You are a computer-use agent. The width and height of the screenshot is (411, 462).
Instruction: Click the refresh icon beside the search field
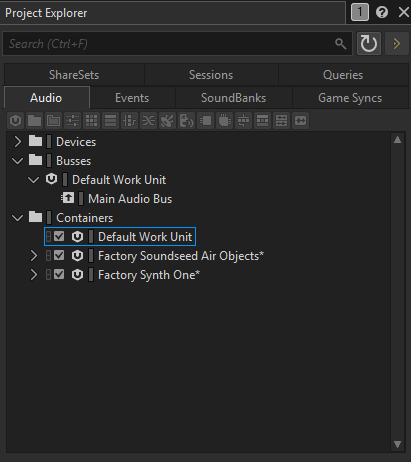click(x=369, y=44)
